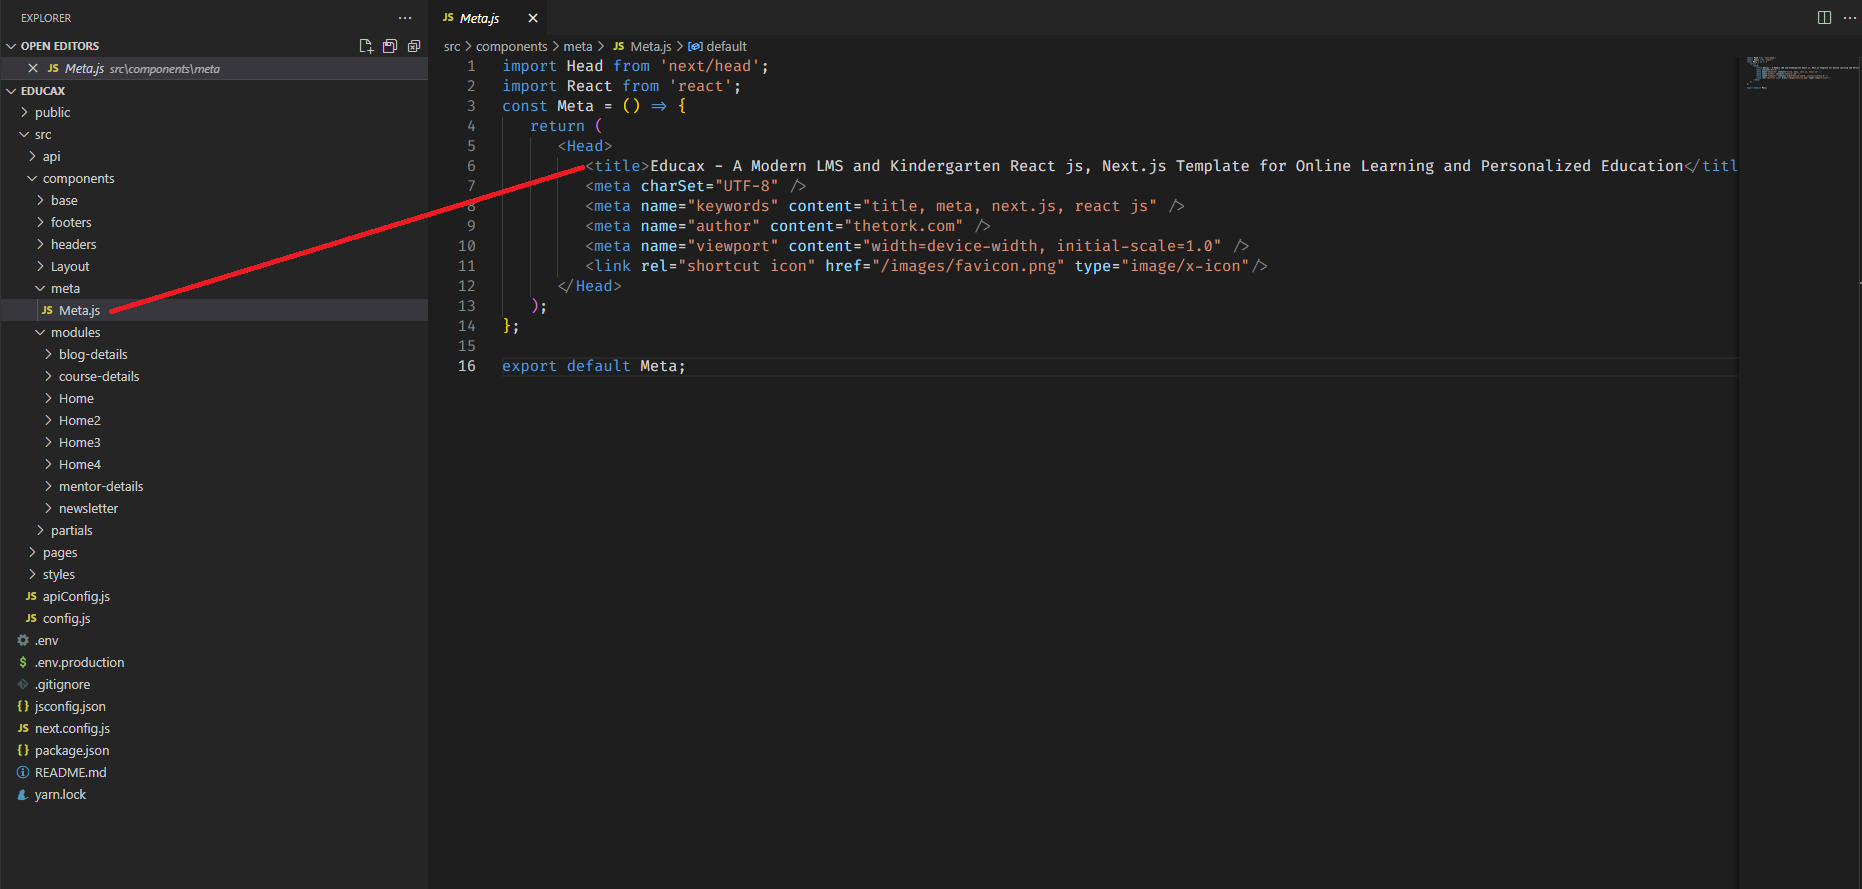
Task: Collapse the EDUCAX project section
Action: 43,90
